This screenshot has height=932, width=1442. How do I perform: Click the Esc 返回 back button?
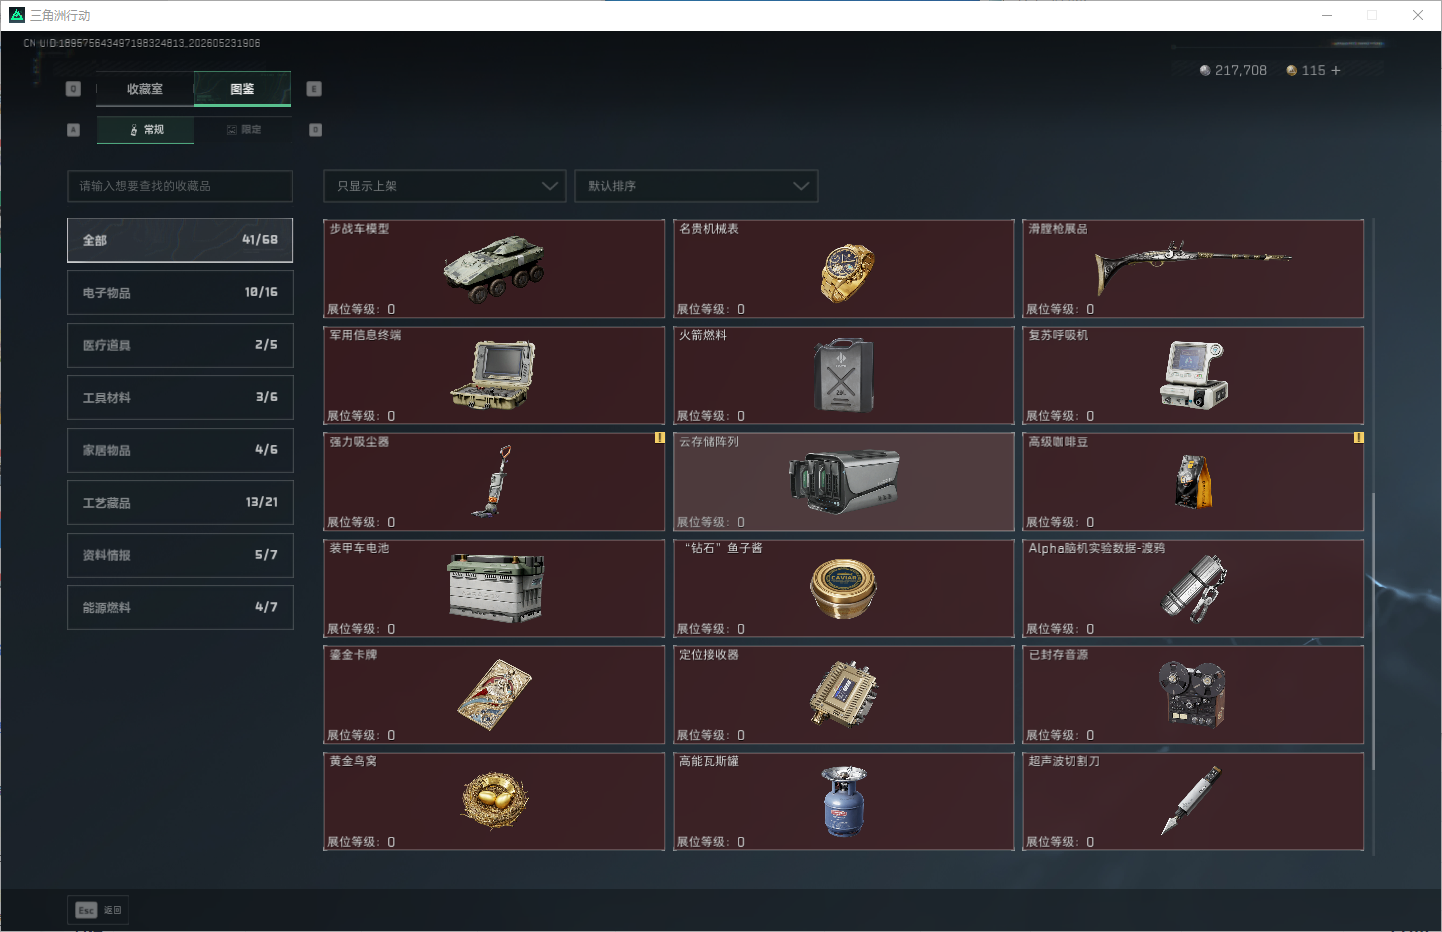98,910
